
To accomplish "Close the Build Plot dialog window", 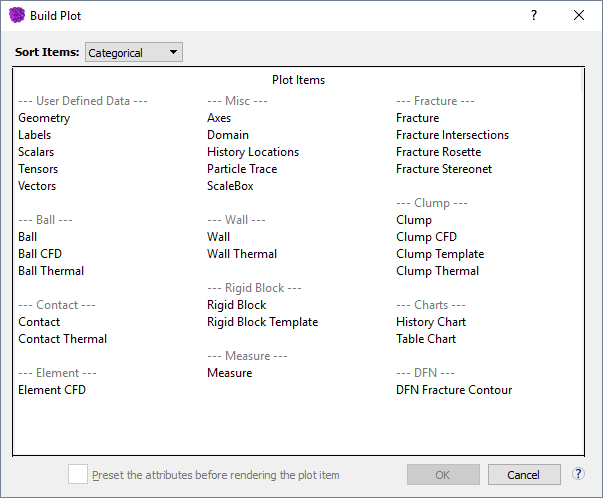I will click(x=579, y=15).
